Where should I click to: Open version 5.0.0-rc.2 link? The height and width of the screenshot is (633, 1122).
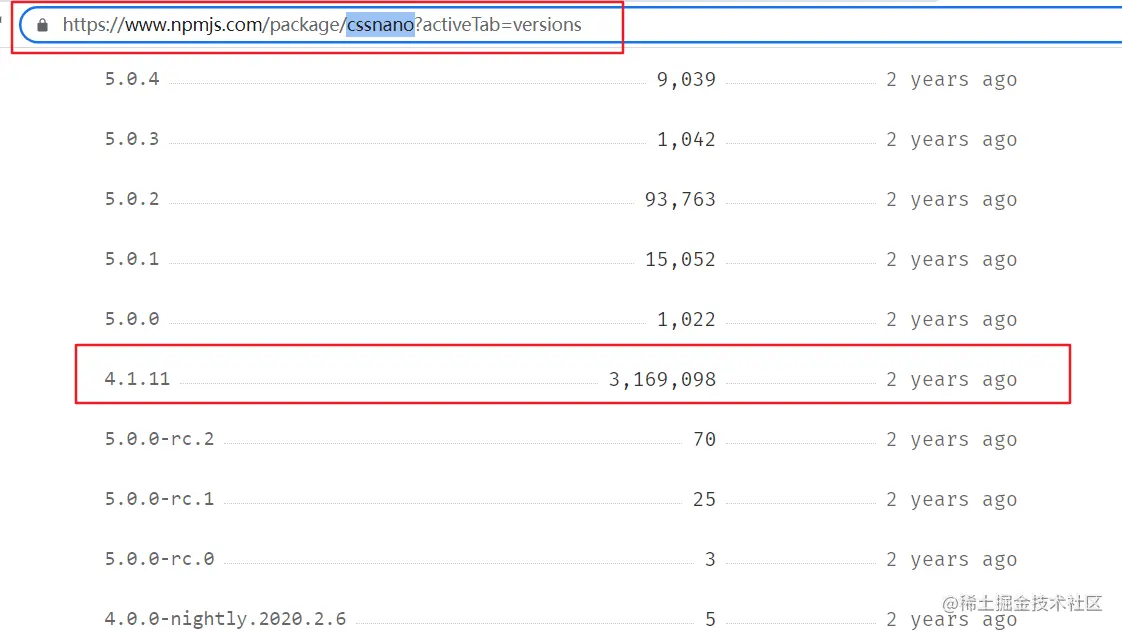coord(160,439)
